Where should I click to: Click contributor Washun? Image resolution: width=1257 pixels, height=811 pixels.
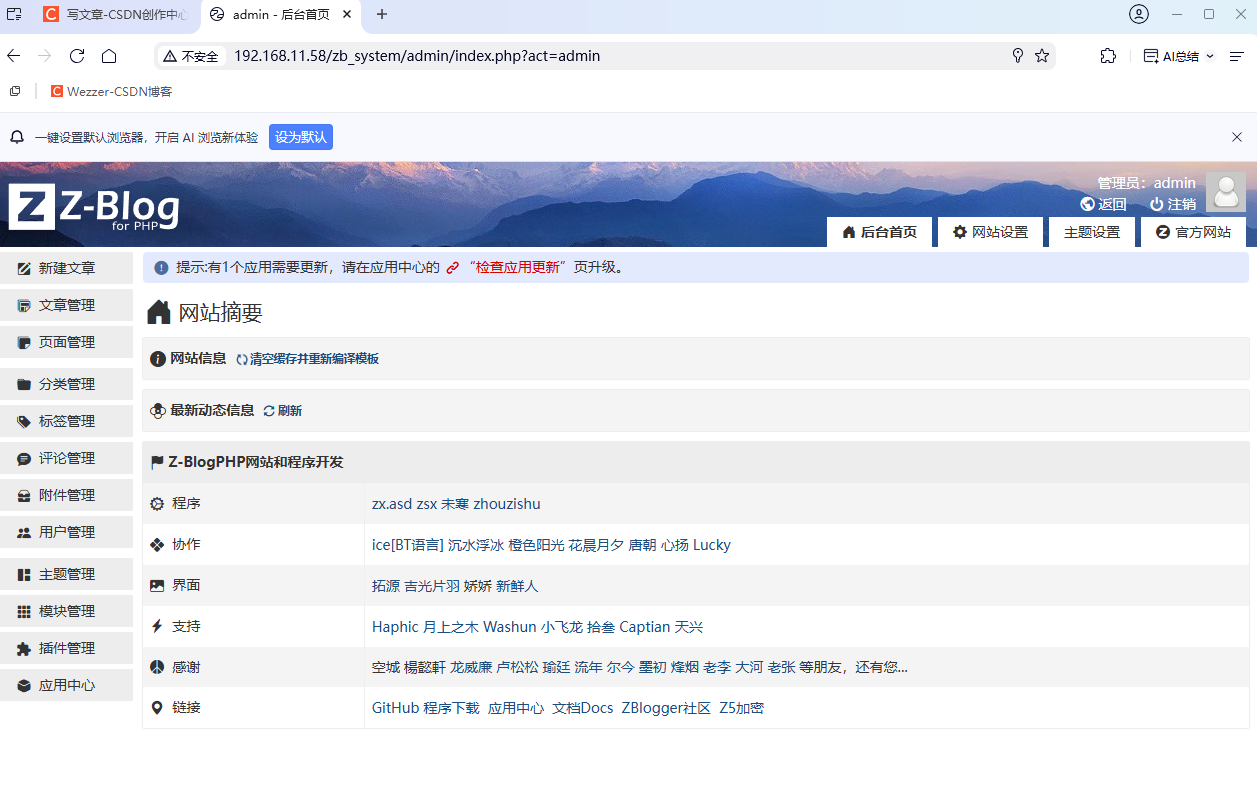click(510, 627)
